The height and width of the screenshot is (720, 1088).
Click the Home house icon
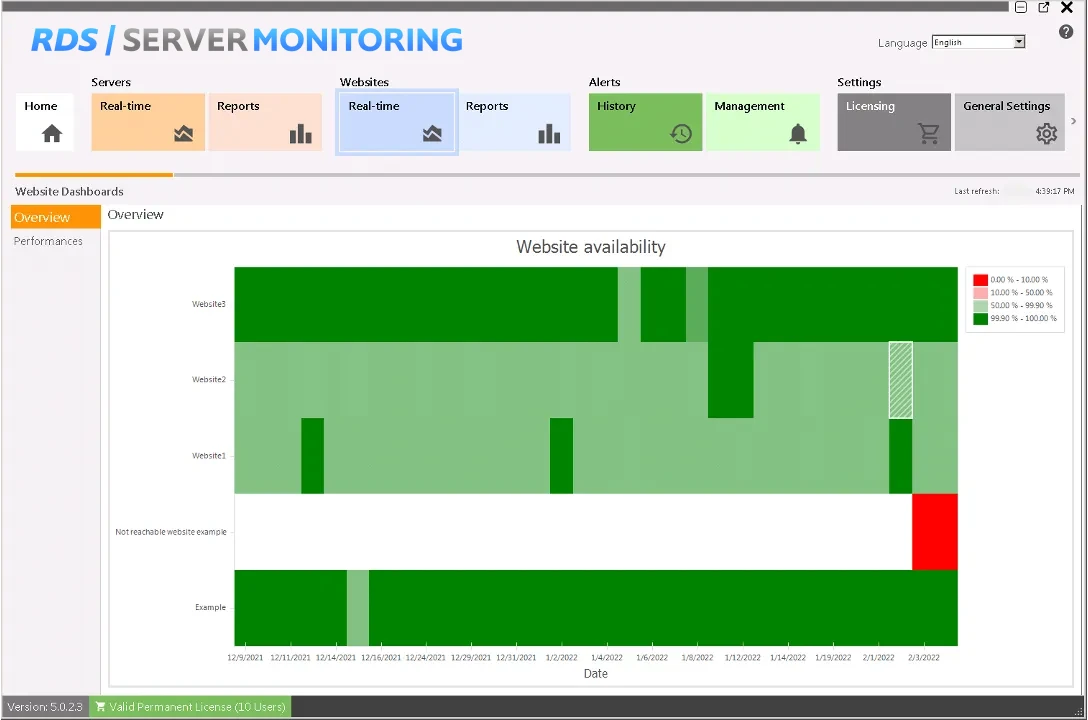pos(52,134)
